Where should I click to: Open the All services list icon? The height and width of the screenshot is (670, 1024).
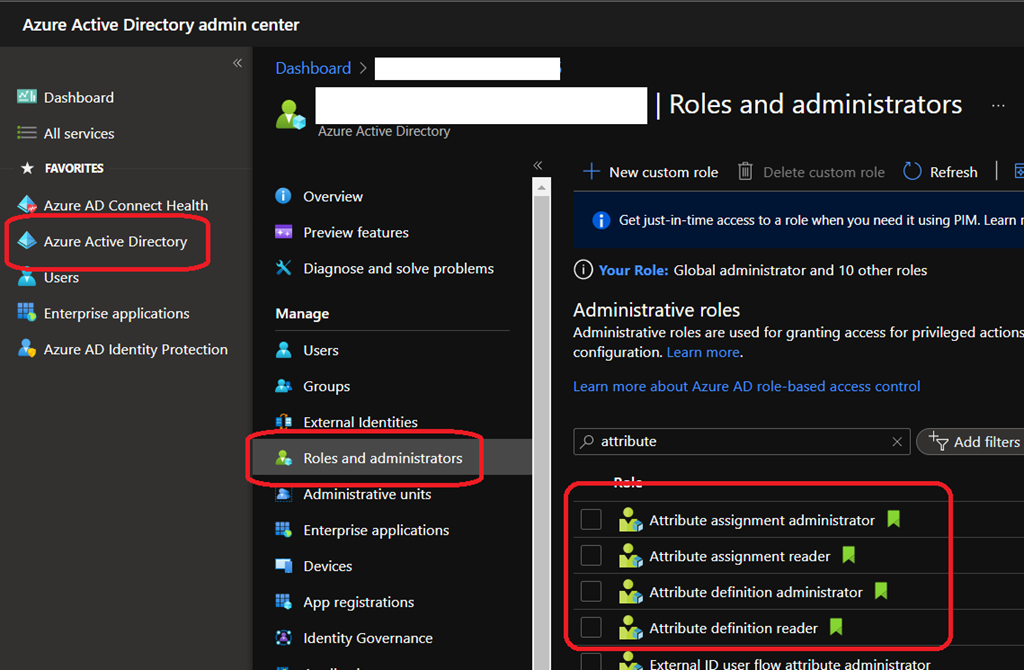(27, 133)
